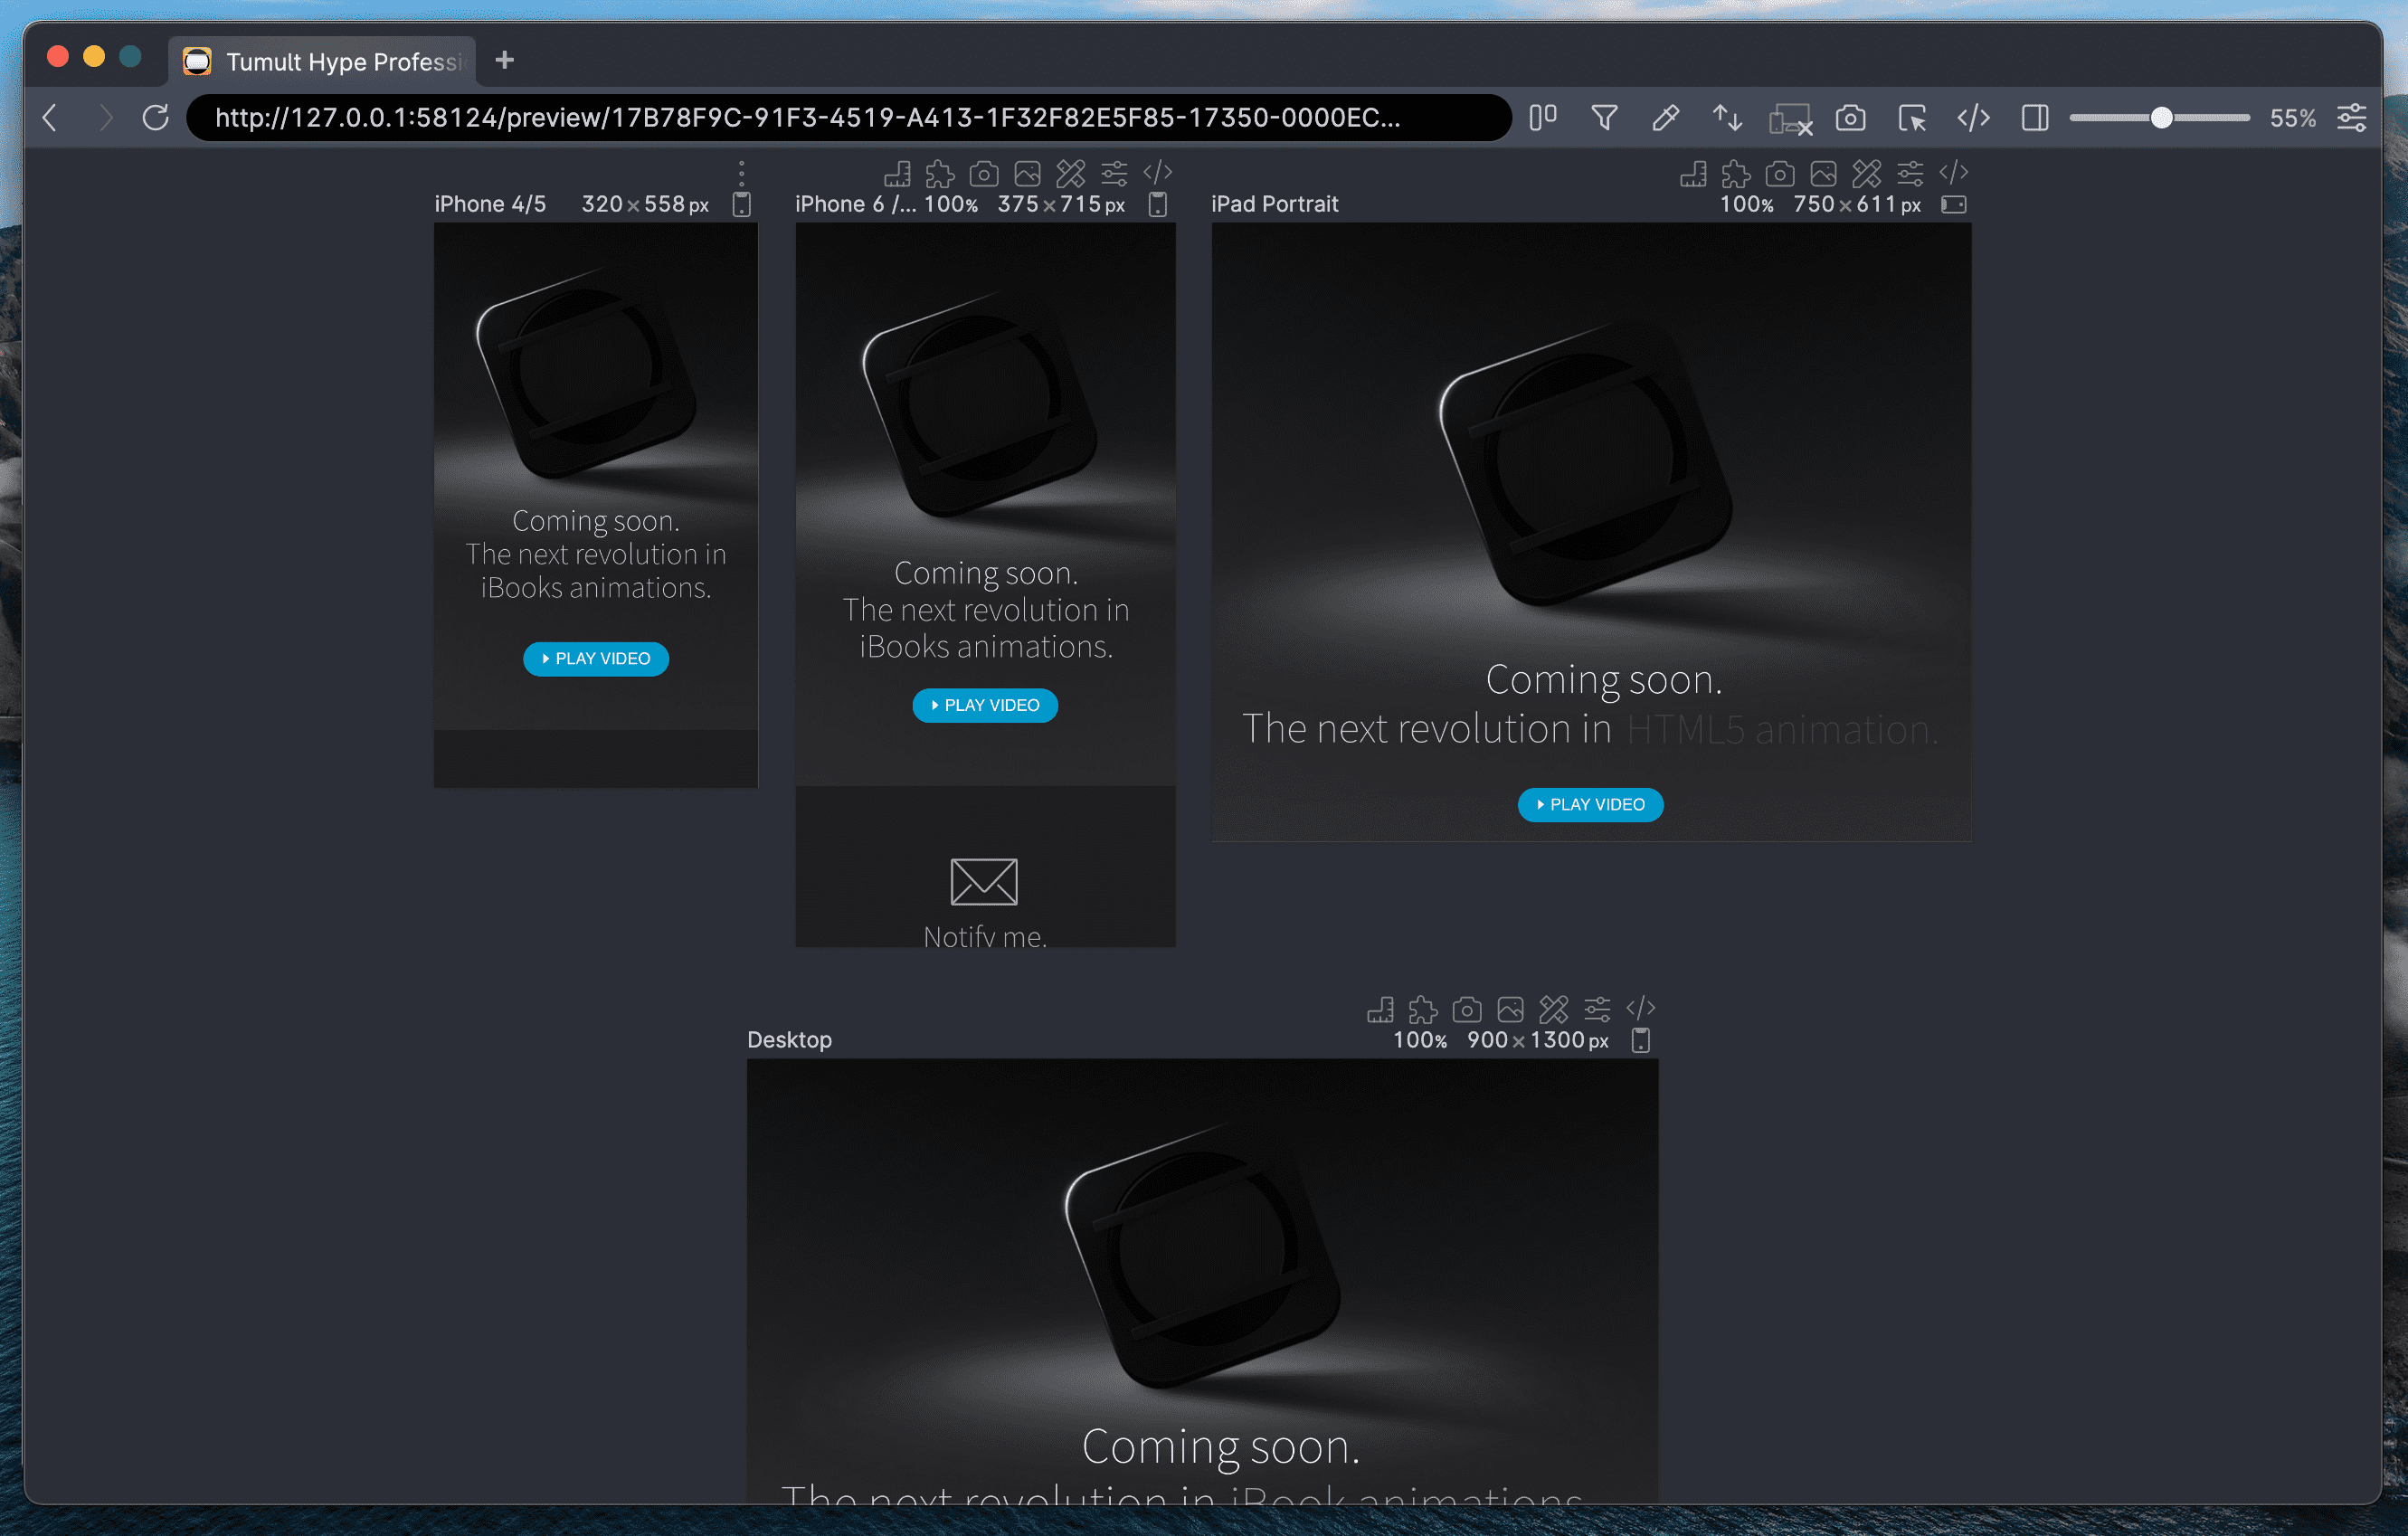Image resolution: width=2408 pixels, height=1536 pixels.
Task: Open puzzle-piece icon on Desktop pane
Action: click(1423, 1010)
